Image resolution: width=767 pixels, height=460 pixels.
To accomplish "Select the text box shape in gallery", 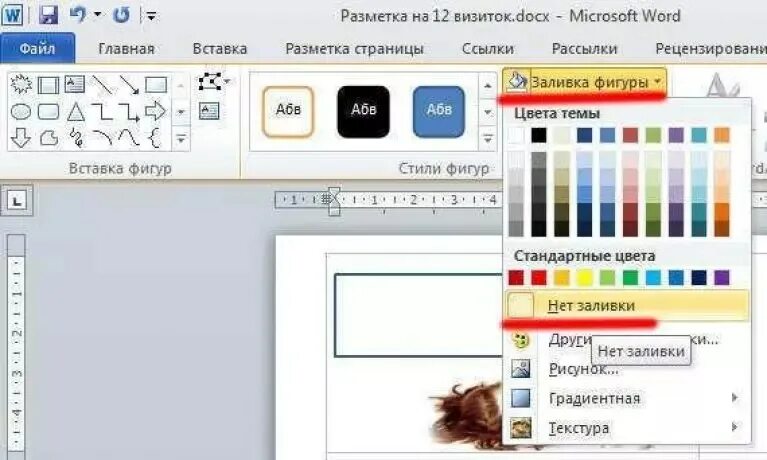I will coord(75,85).
